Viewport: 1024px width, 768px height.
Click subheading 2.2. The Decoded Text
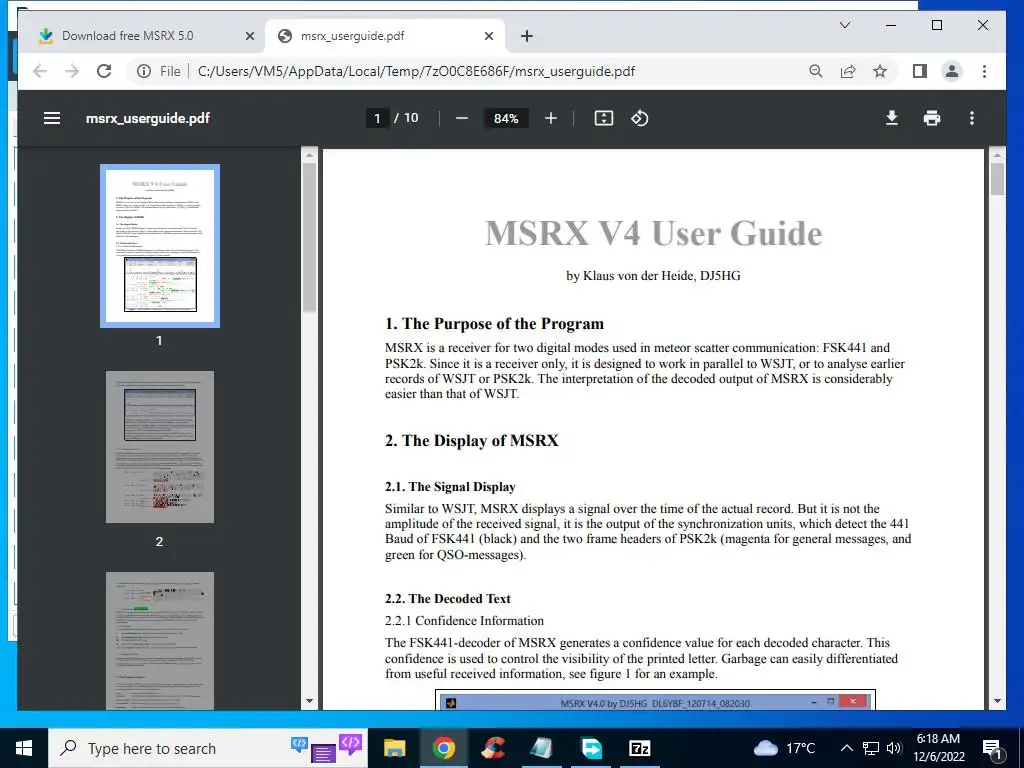coord(447,599)
